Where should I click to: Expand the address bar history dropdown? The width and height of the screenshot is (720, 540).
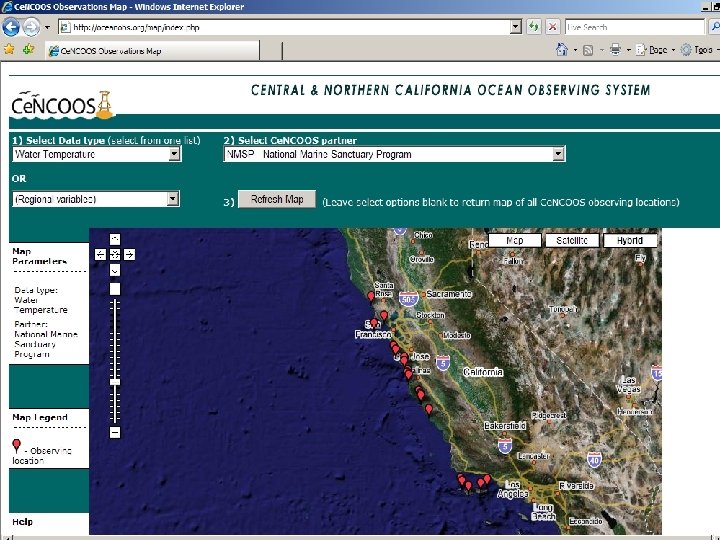click(516, 27)
